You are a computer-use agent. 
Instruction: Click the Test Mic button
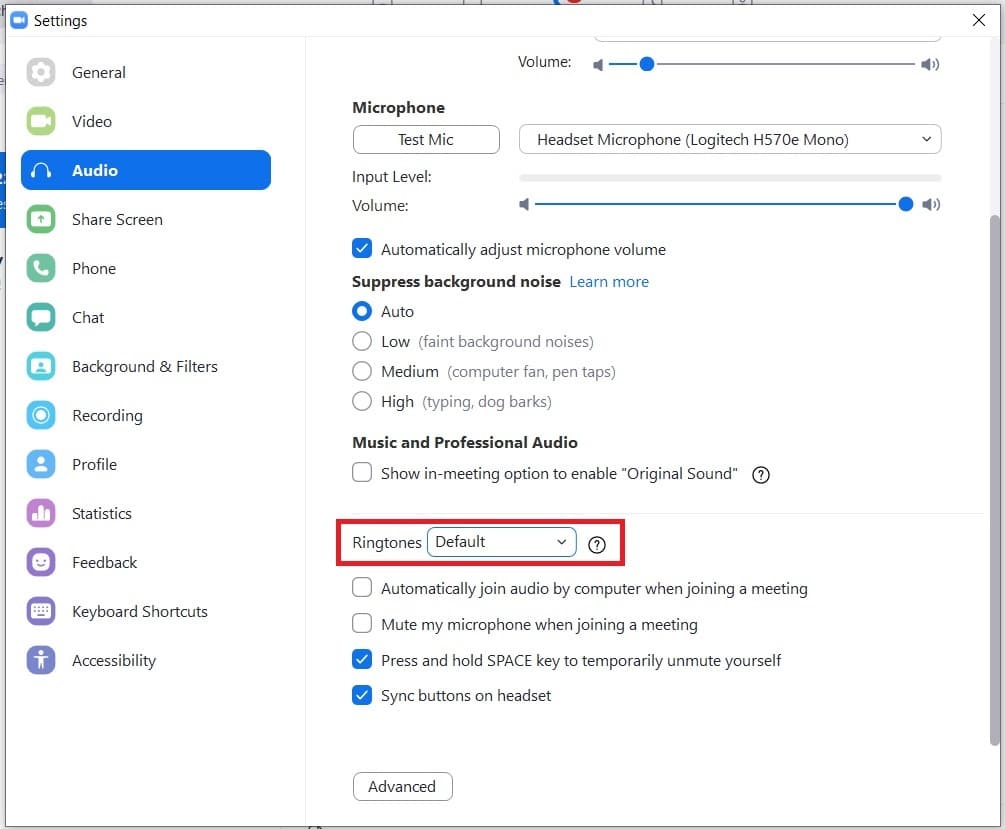425,139
